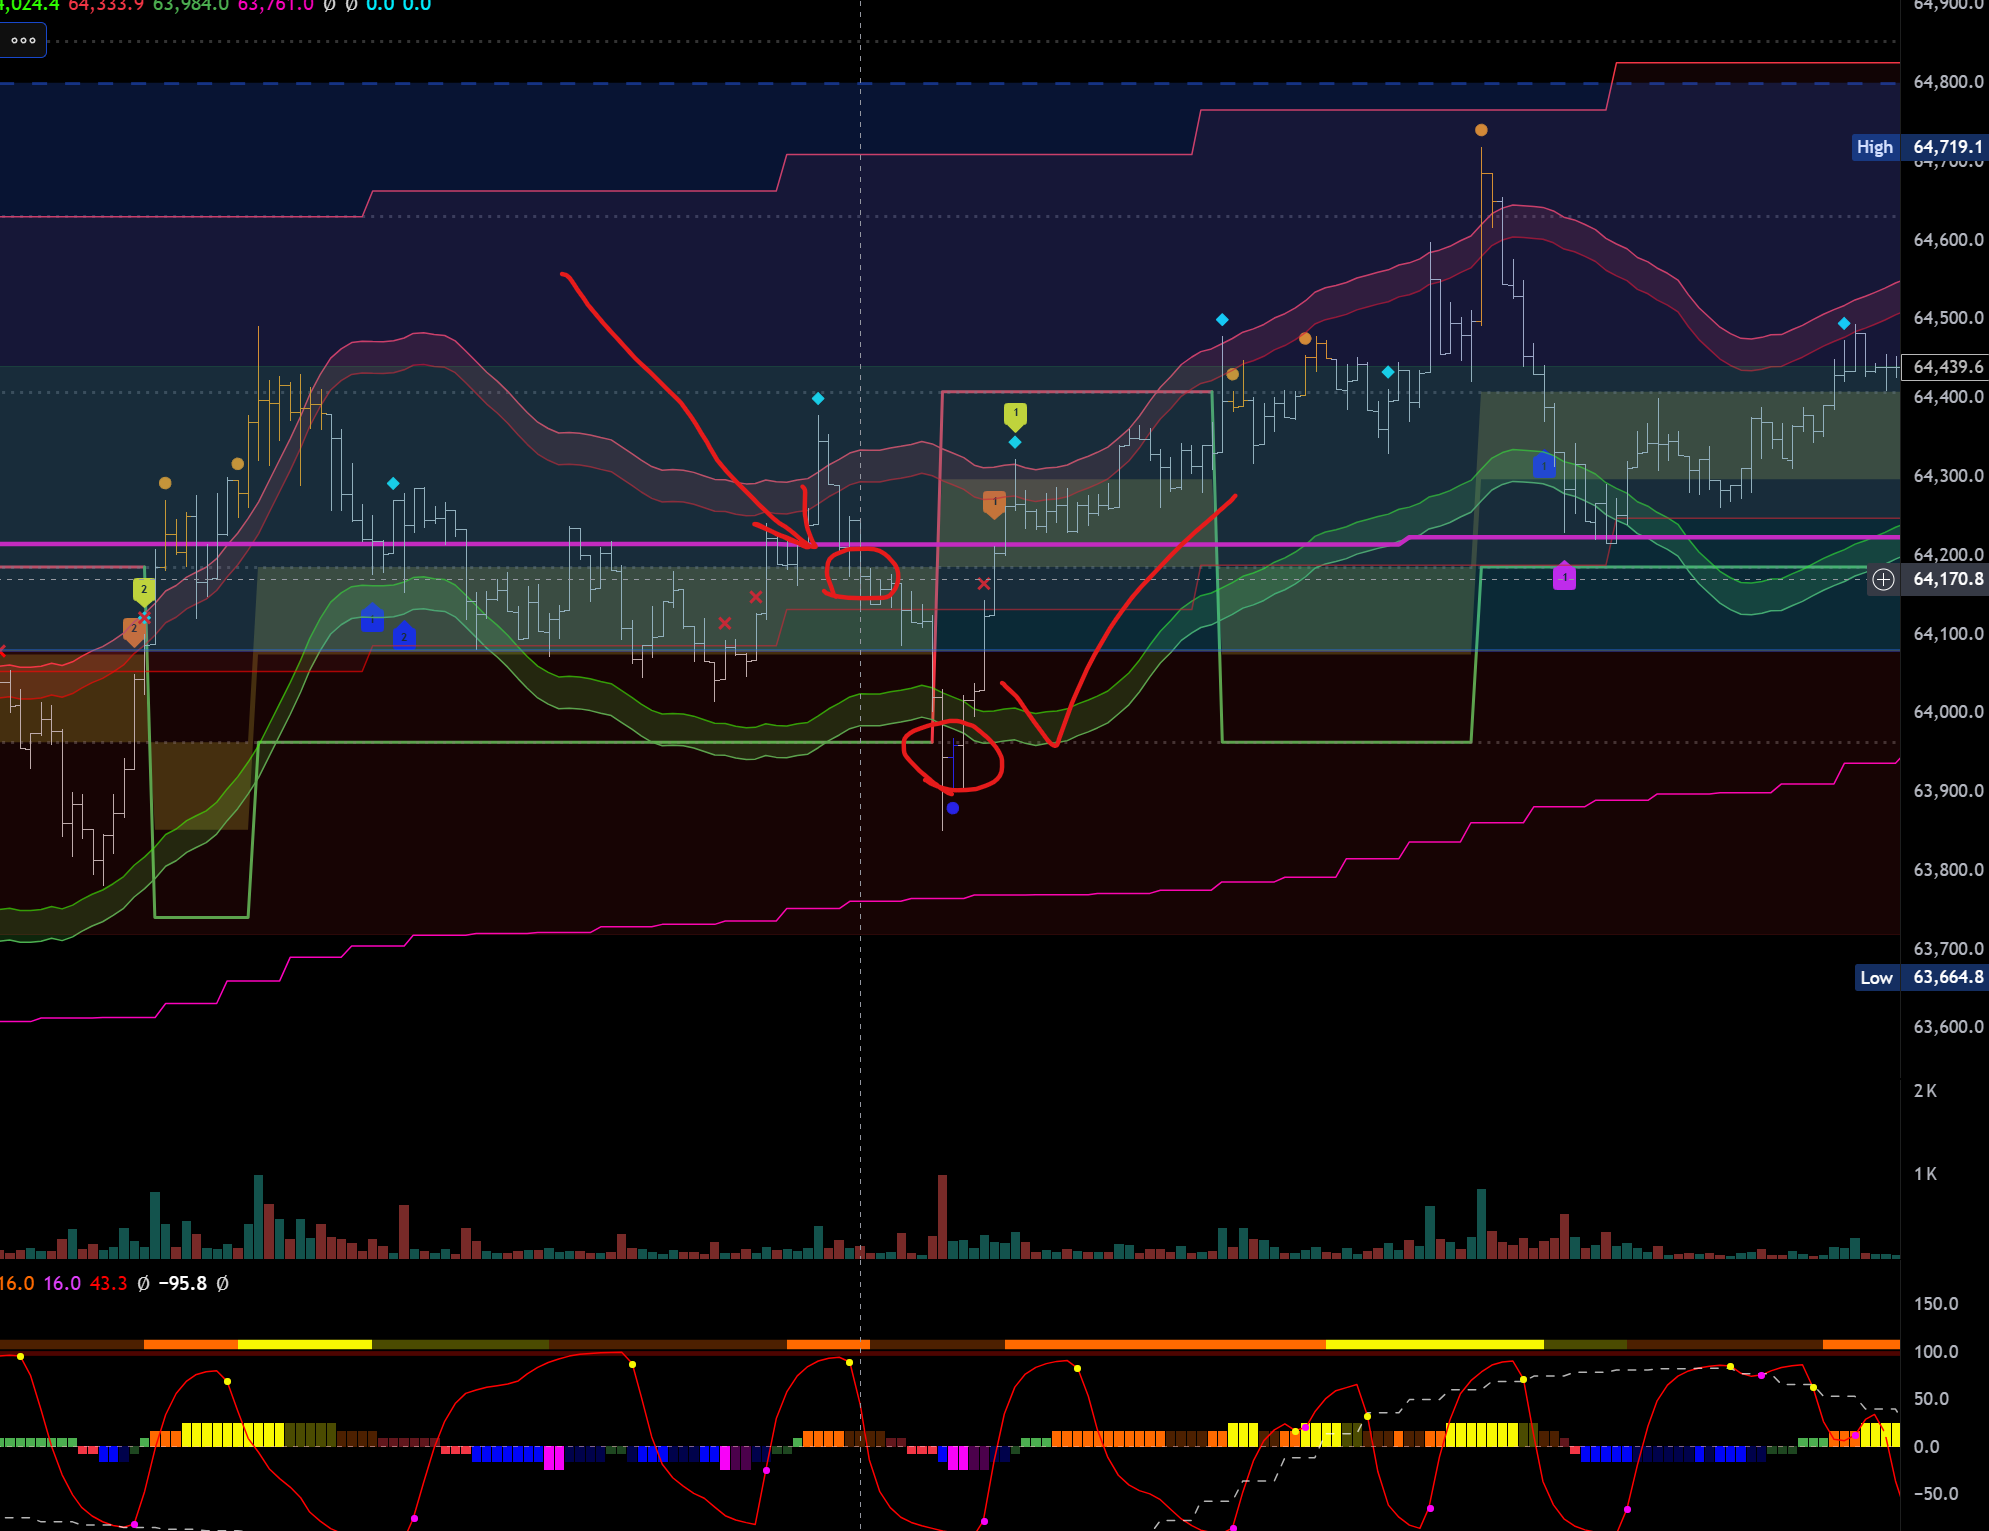Select the Low 63,664.8 price label
Image resolution: width=1989 pixels, height=1531 pixels.
(1920, 977)
